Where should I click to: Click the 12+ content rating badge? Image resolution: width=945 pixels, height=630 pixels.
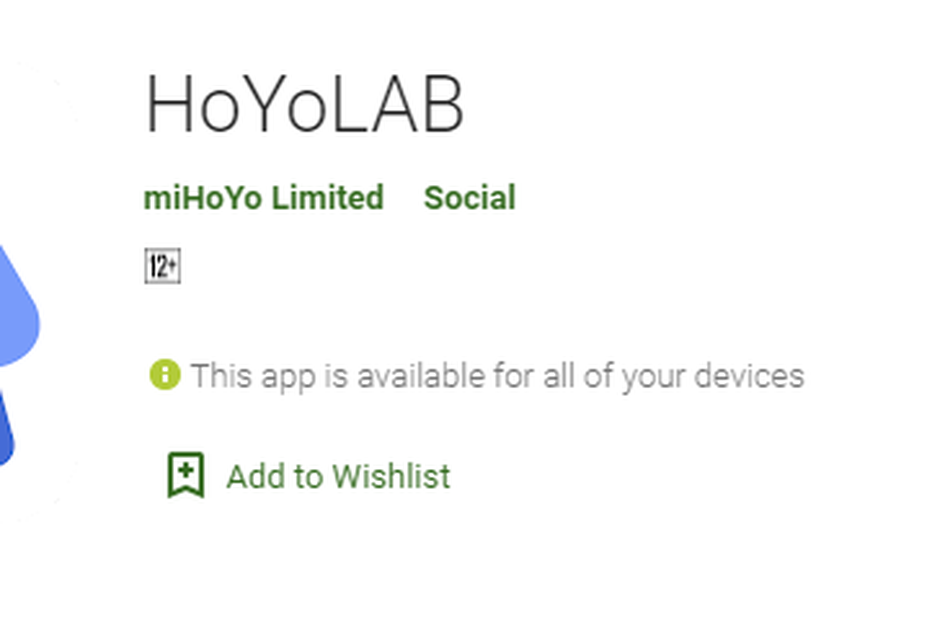[163, 266]
